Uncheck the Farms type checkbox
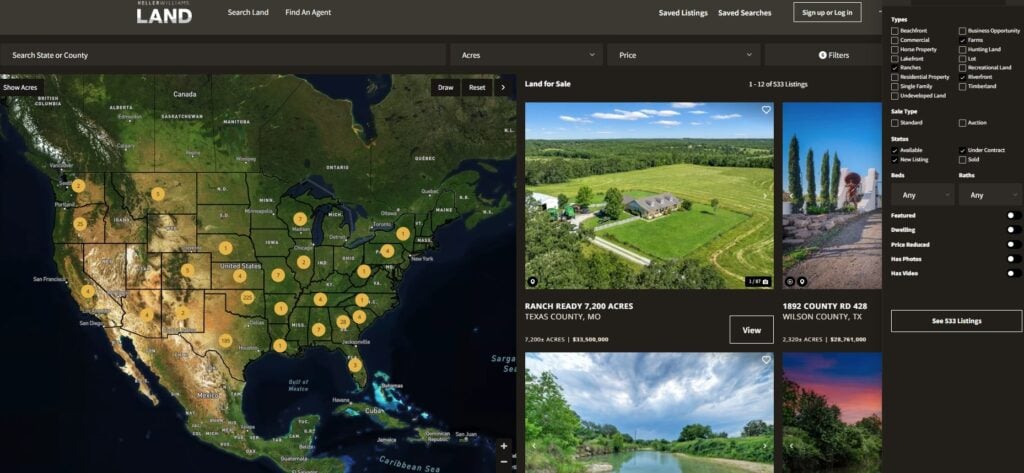This screenshot has width=1024, height=473. (x=963, y=40)
